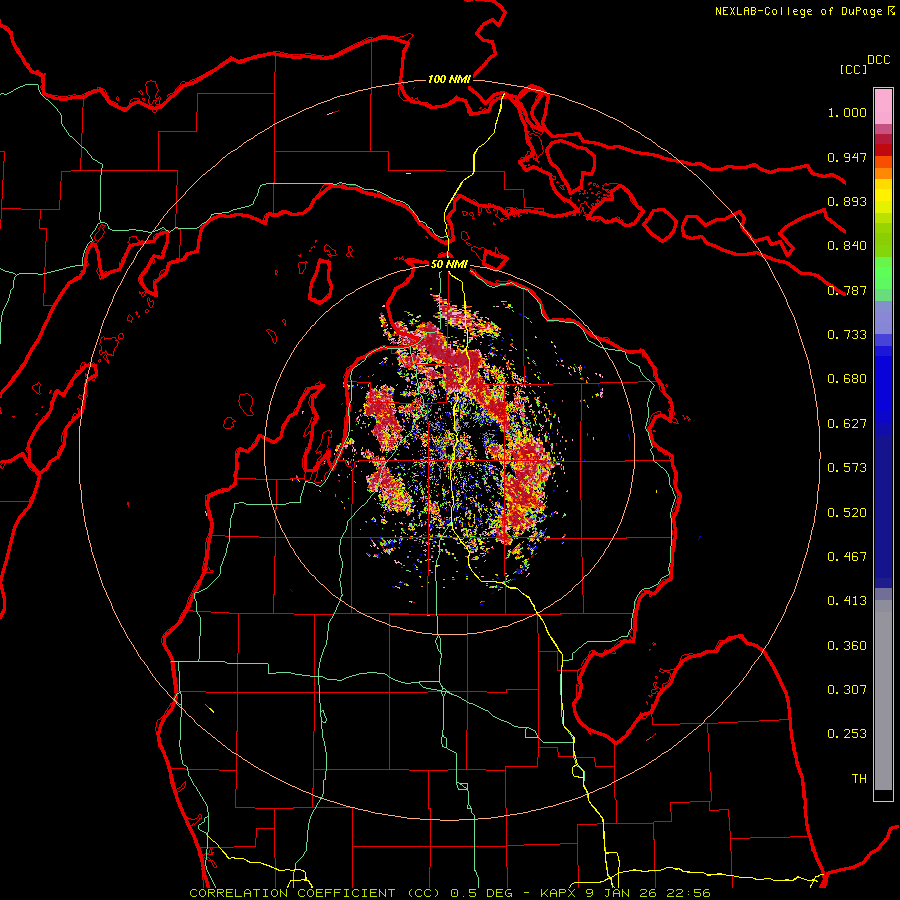Select the 1.000 legend value
900x900 pixels.
tap(847, 112)
